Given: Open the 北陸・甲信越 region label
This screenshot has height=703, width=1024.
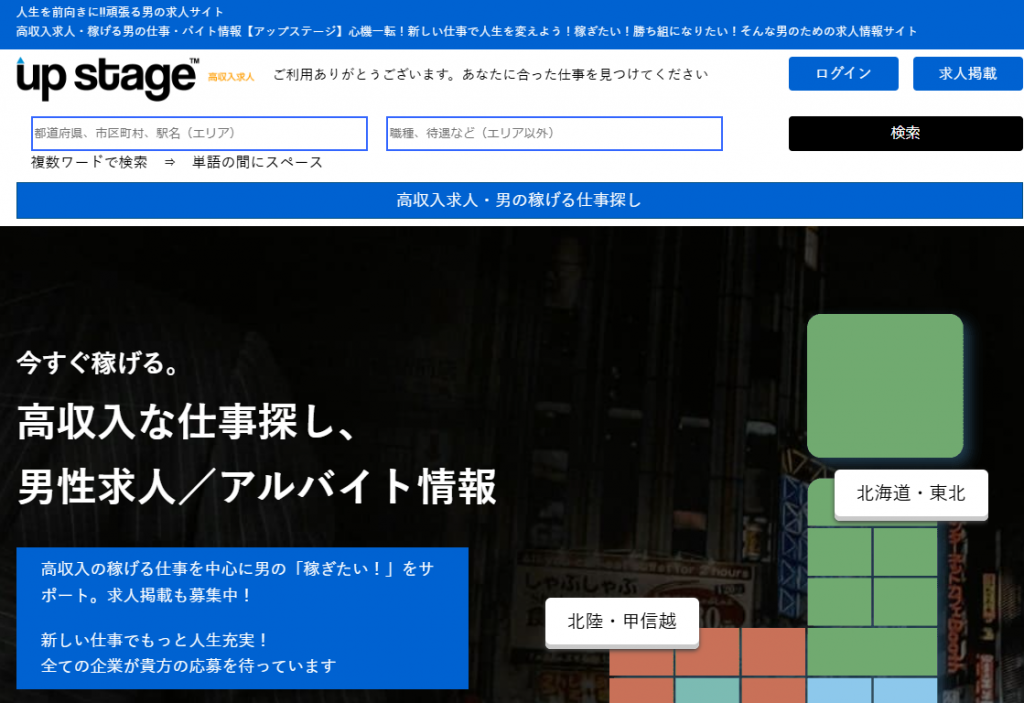Looking at the screenshot, I should tap(621, 621).
